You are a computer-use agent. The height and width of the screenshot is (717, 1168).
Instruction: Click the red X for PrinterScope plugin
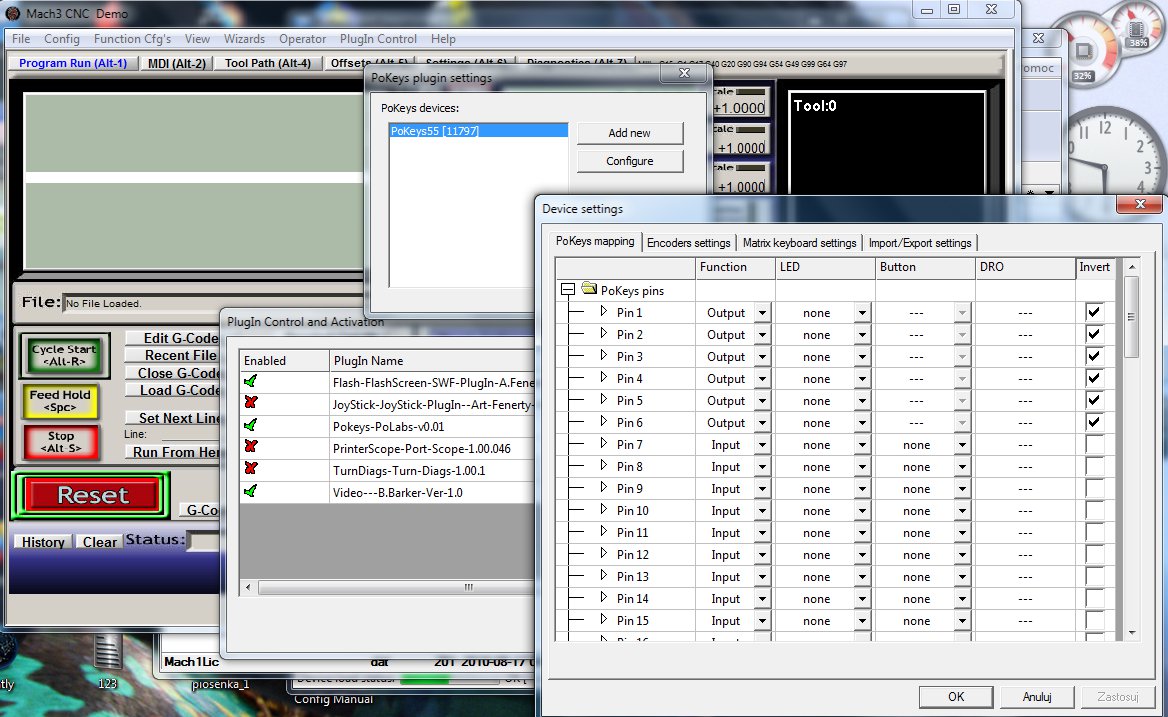(250, 447)
